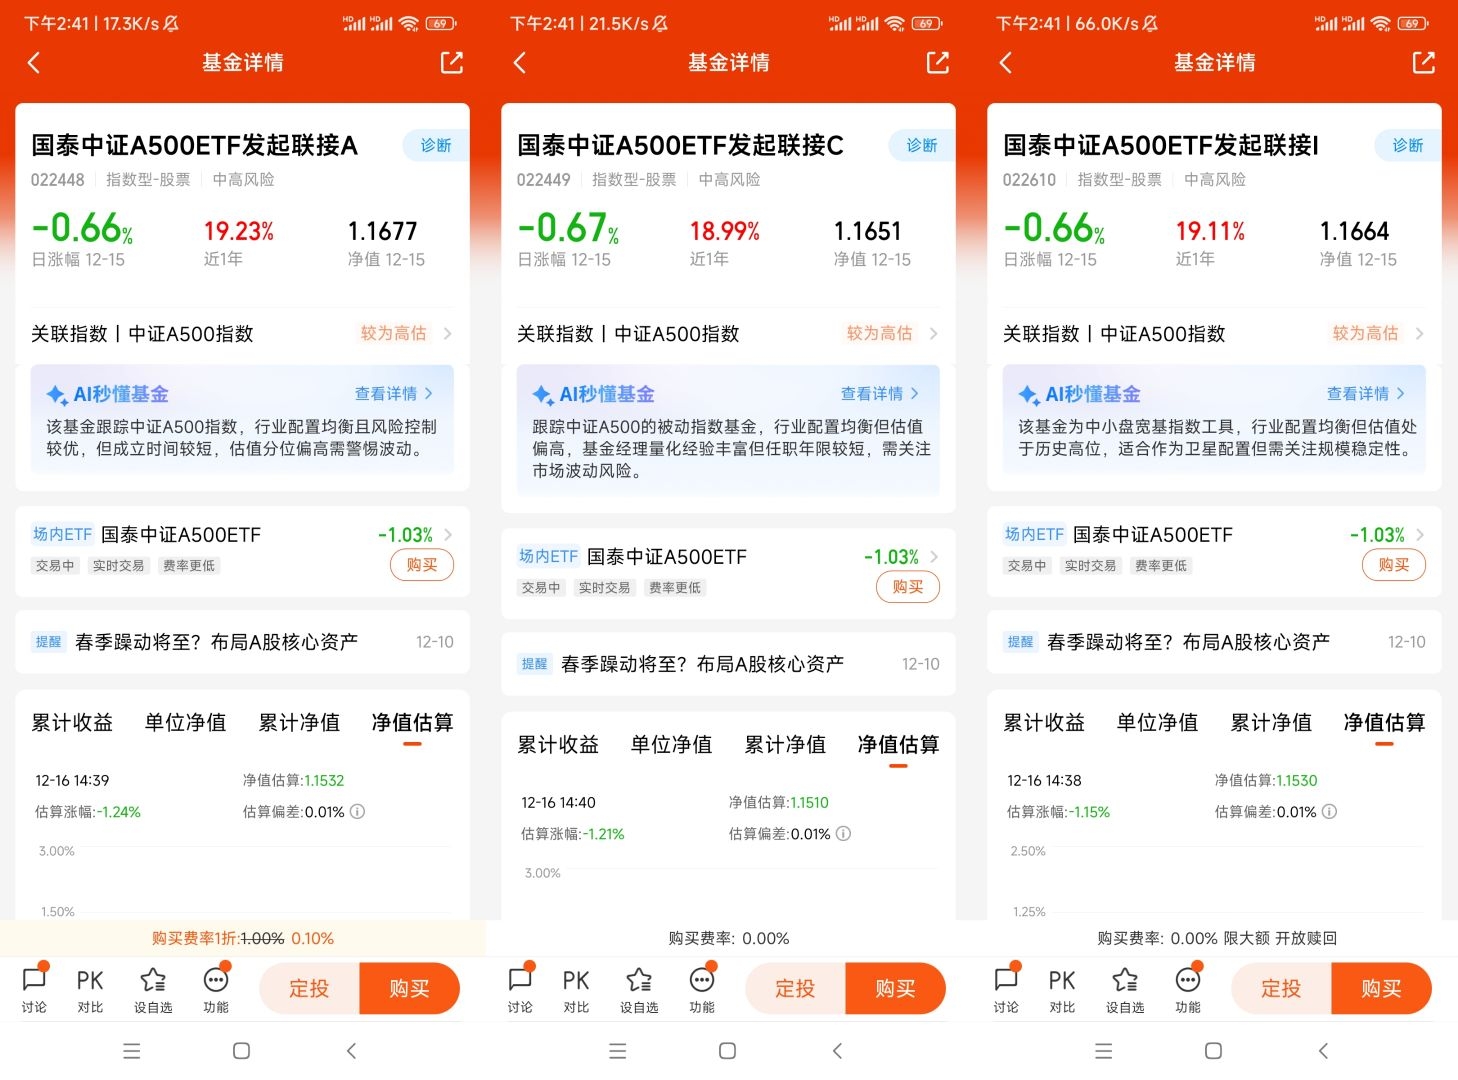Open PK 对比 for 联接A fund

pyautogui.click(x=90, y=989)
